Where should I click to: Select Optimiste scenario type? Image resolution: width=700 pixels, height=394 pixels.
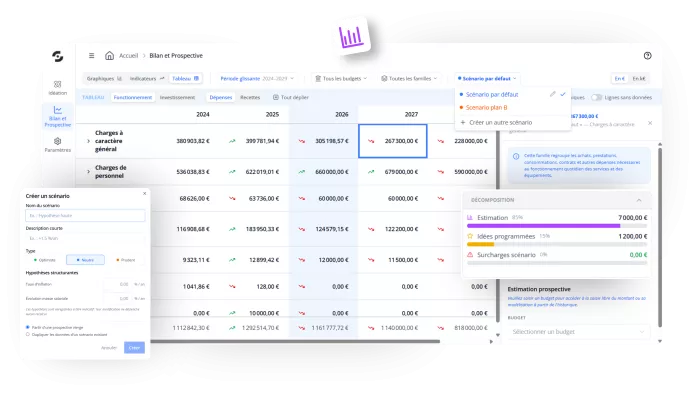(45, 260)
